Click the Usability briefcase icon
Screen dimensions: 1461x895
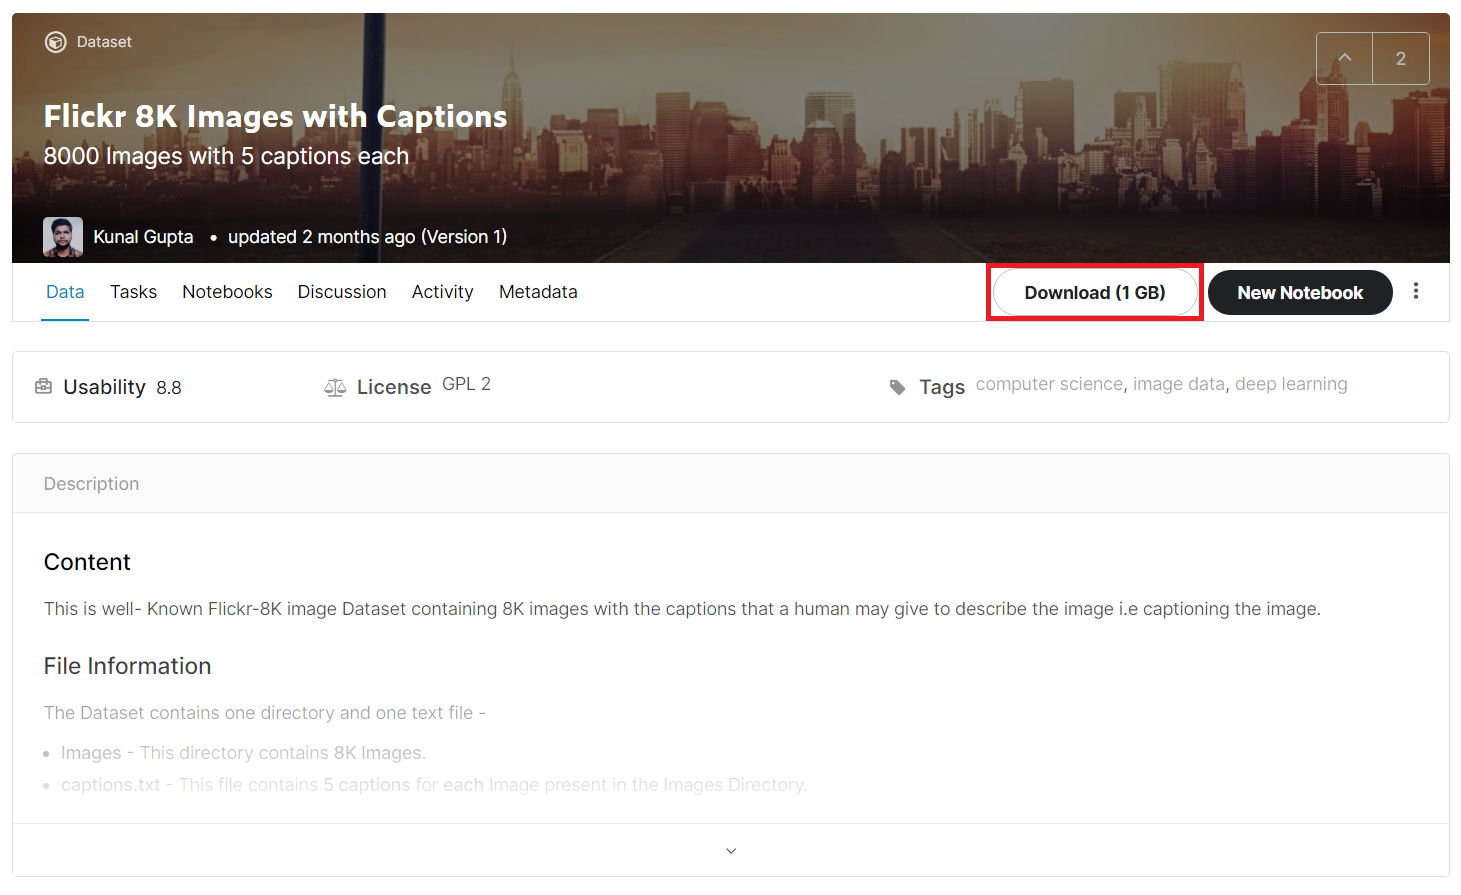click(x=43, y=386)
